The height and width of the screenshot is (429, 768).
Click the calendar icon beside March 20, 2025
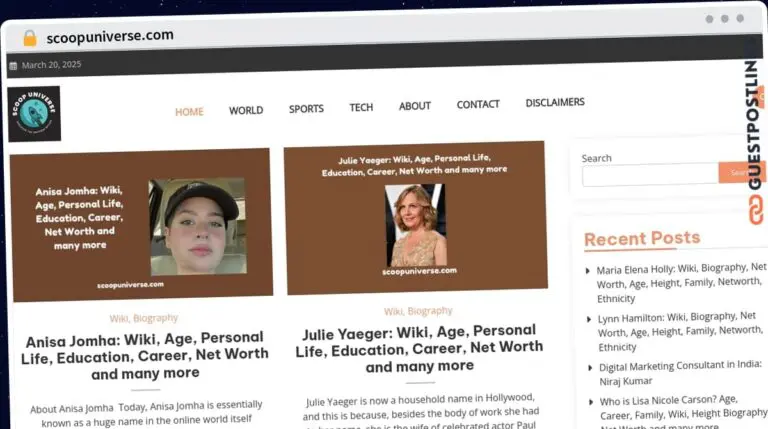click(x=13, y=66)
